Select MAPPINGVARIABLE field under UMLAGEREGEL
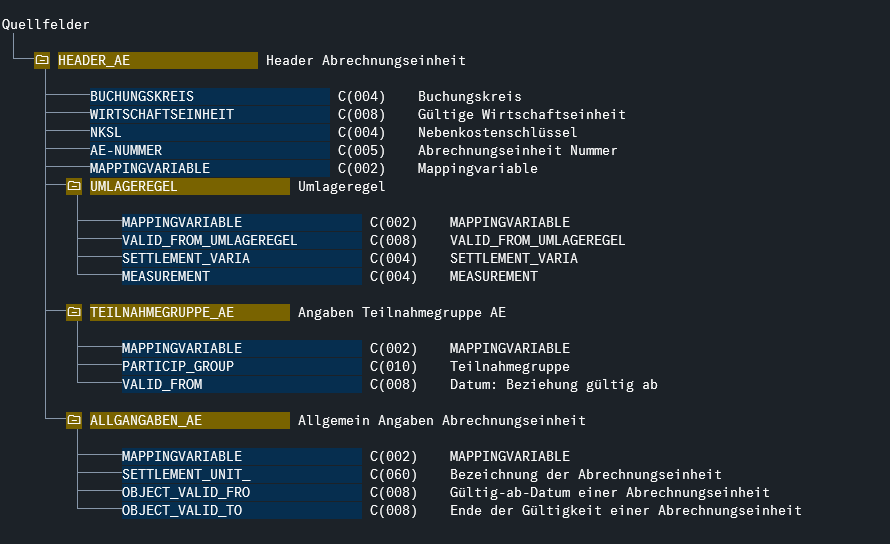This screenshot has height=544, width=890. point(241,223)
